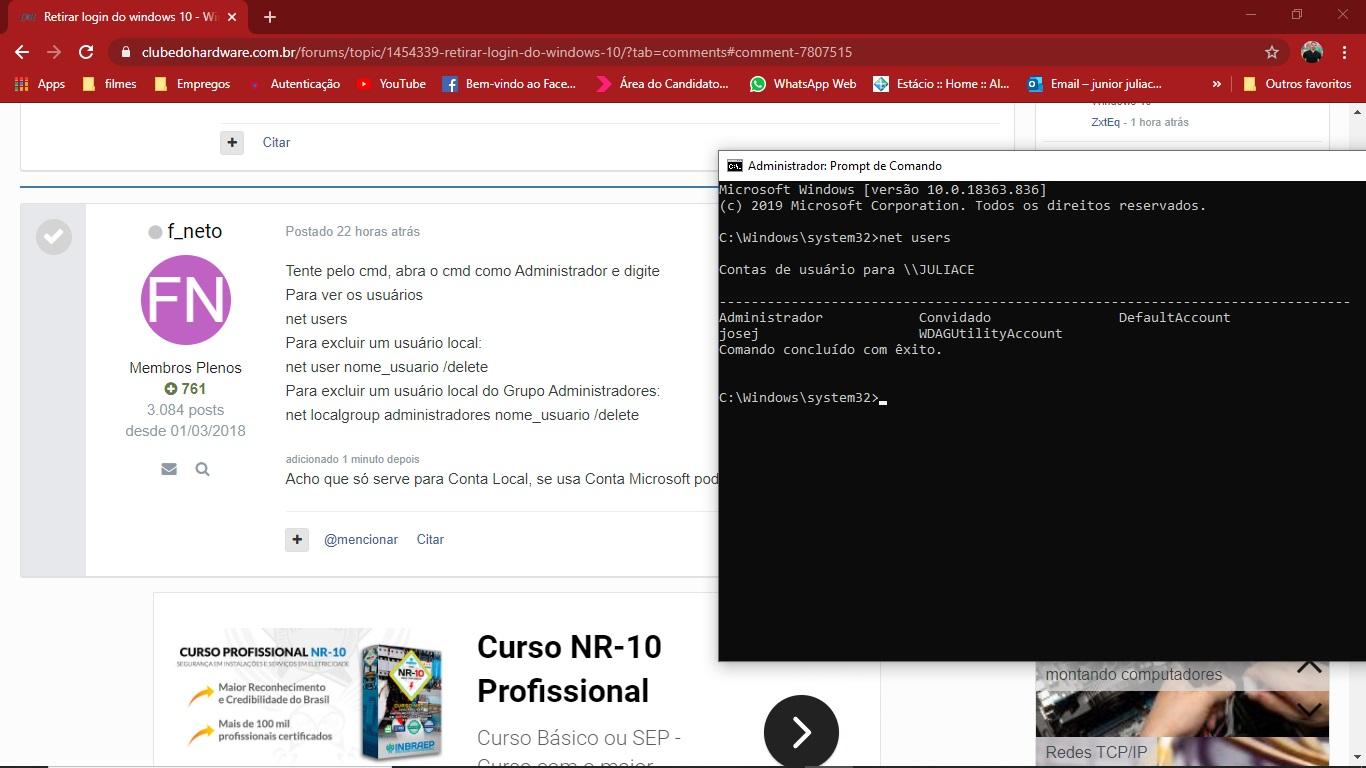
Task: Open the Curso NR-10 Profissional ad title
Action: (569, 669)
